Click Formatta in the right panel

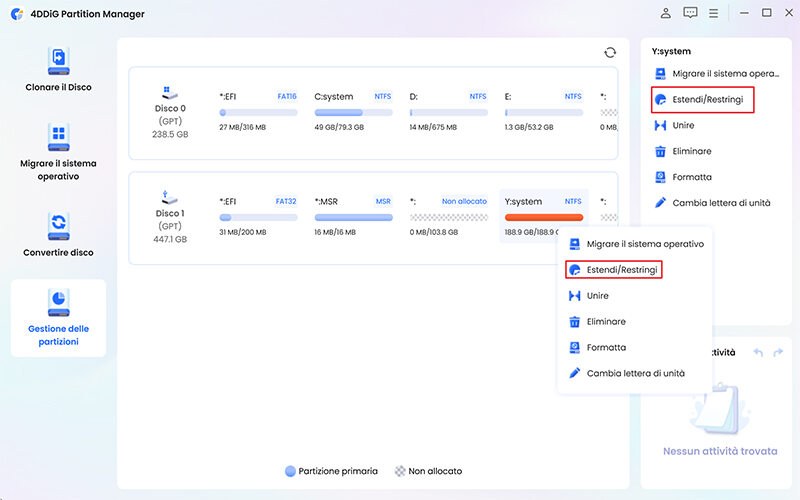[x=692, y=177]
